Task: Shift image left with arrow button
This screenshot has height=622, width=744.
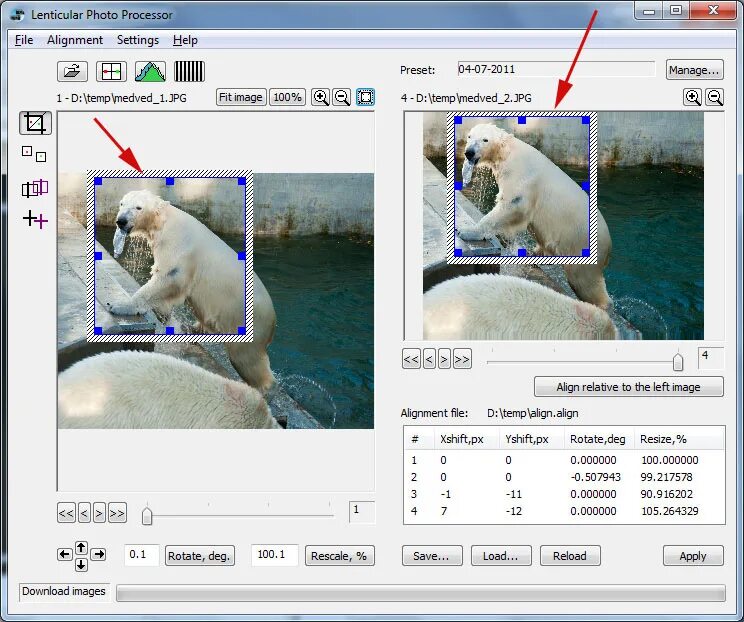Action: tap(65, 554)
